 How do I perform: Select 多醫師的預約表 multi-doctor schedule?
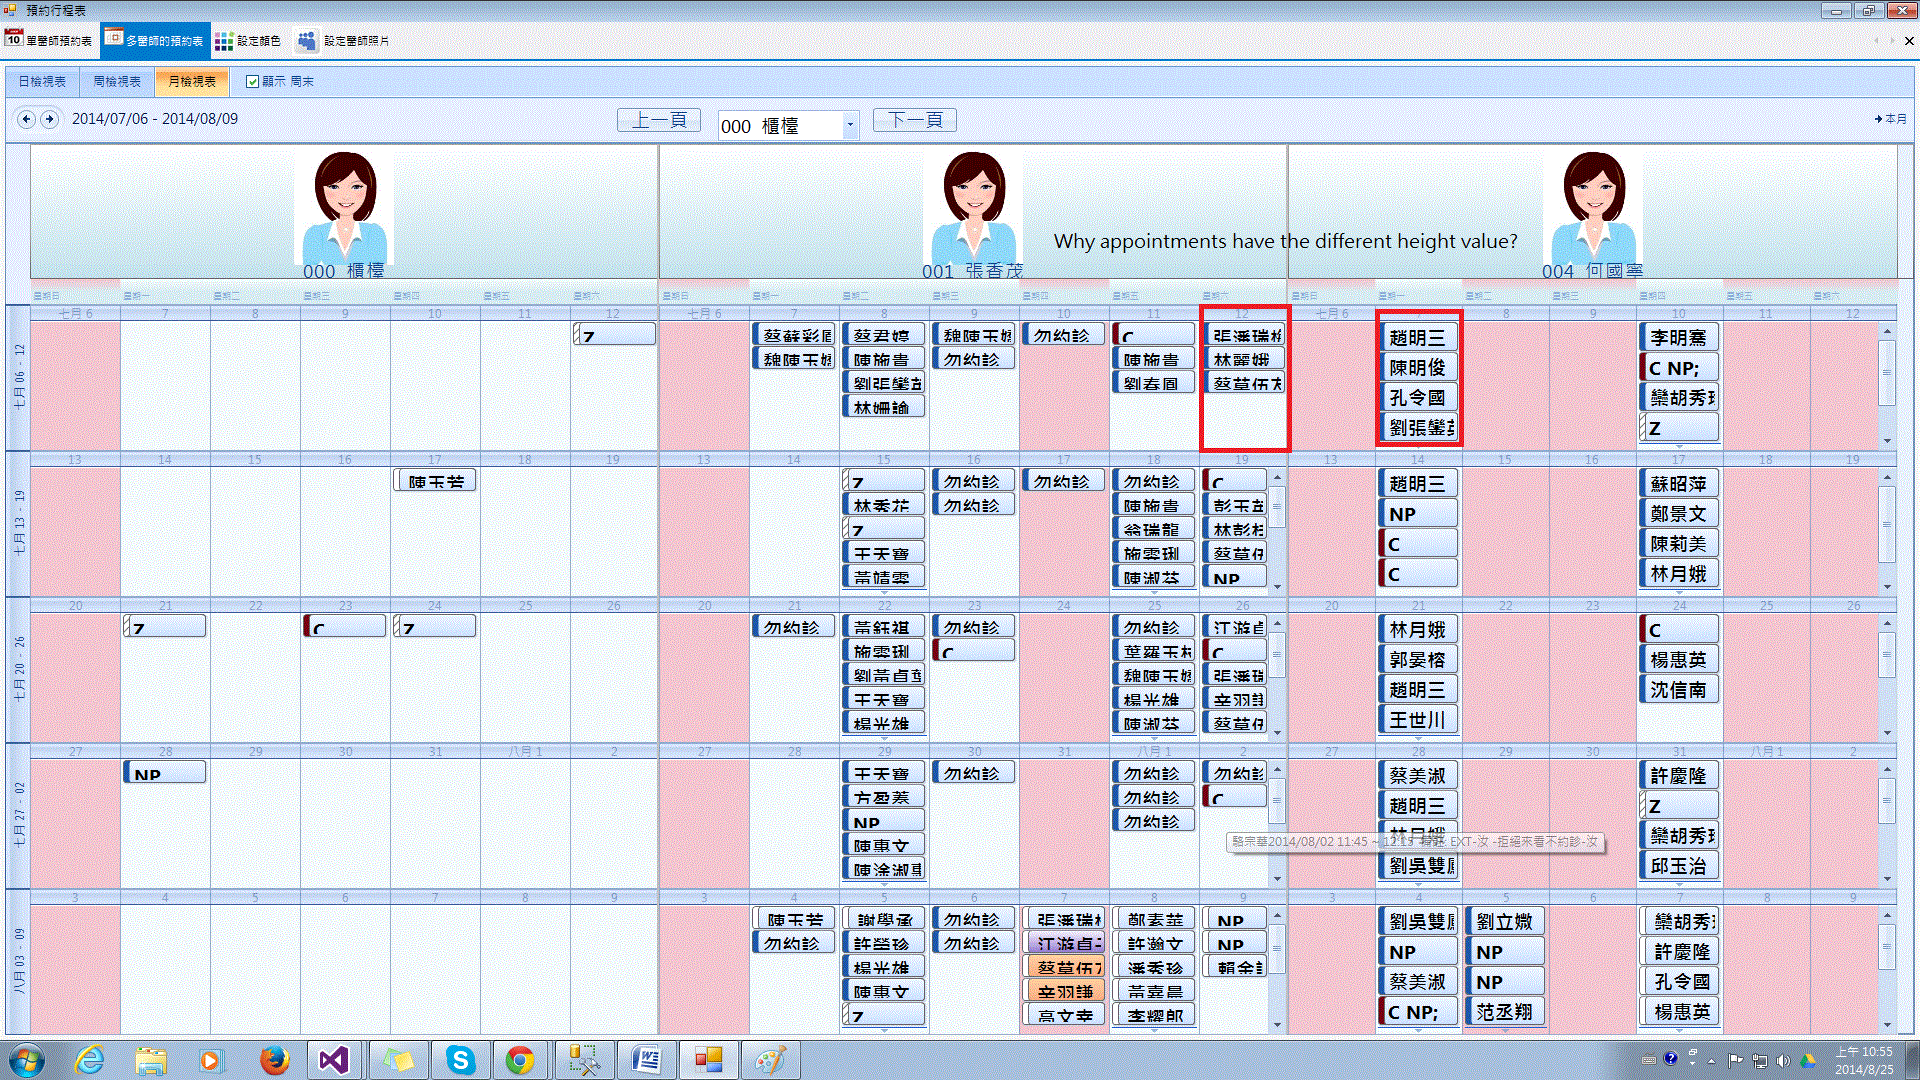pos(155,41)
